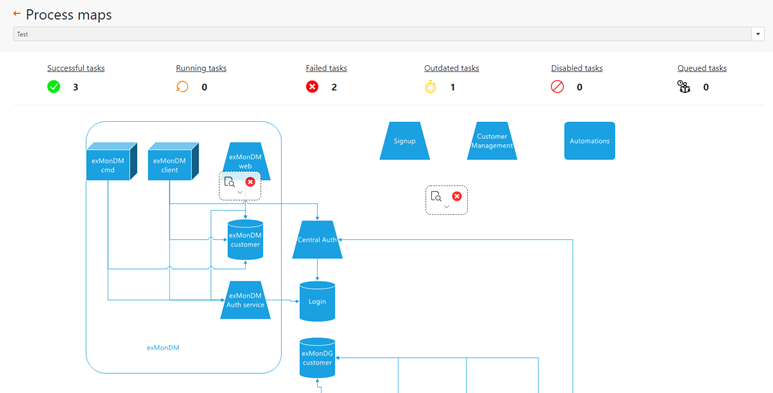Select the Automations node
Image resolution: width=773 pixels, height=393 pixels.
pos(590,141)
